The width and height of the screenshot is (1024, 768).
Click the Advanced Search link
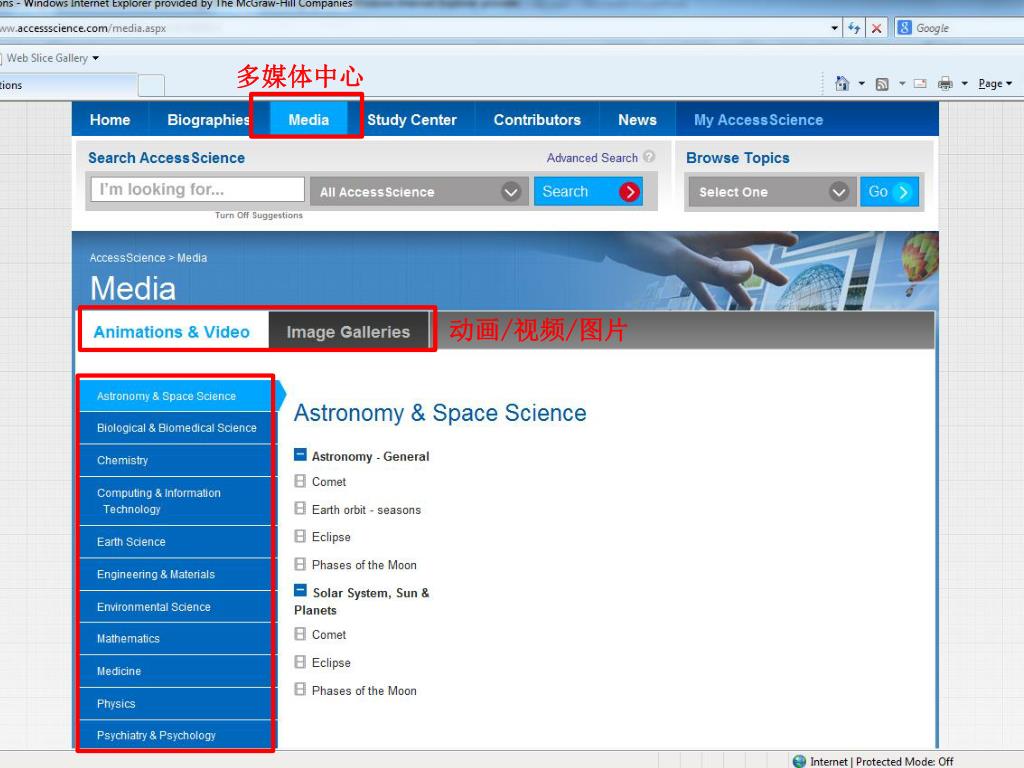(x=592, y=158)
